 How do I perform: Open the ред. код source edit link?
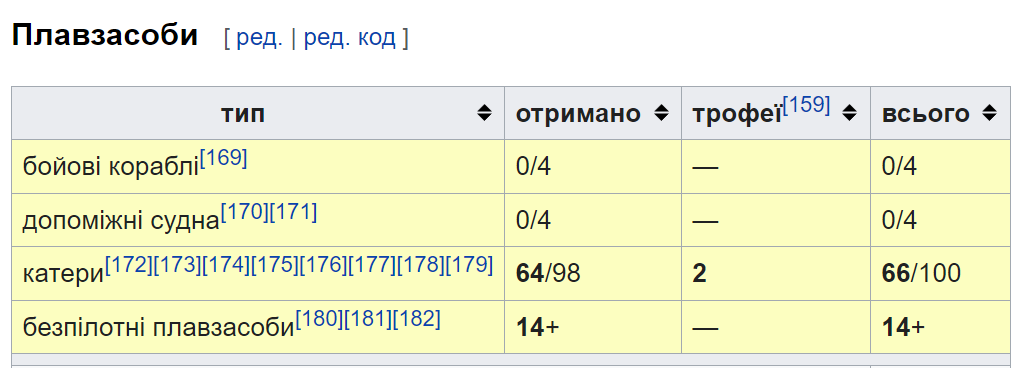coord(350,38)
